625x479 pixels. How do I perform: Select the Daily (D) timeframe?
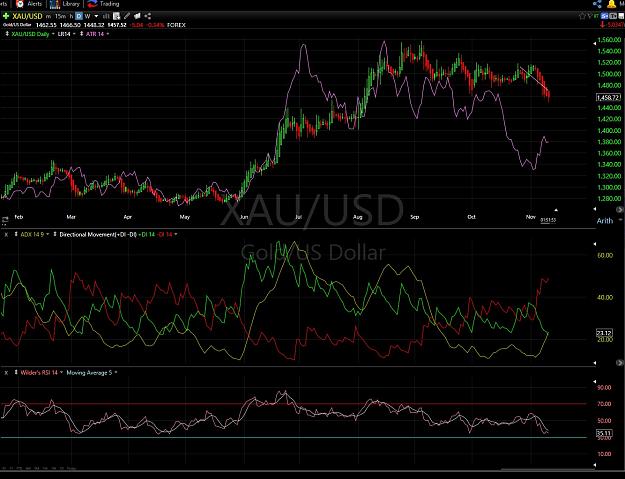coord(79,16)
